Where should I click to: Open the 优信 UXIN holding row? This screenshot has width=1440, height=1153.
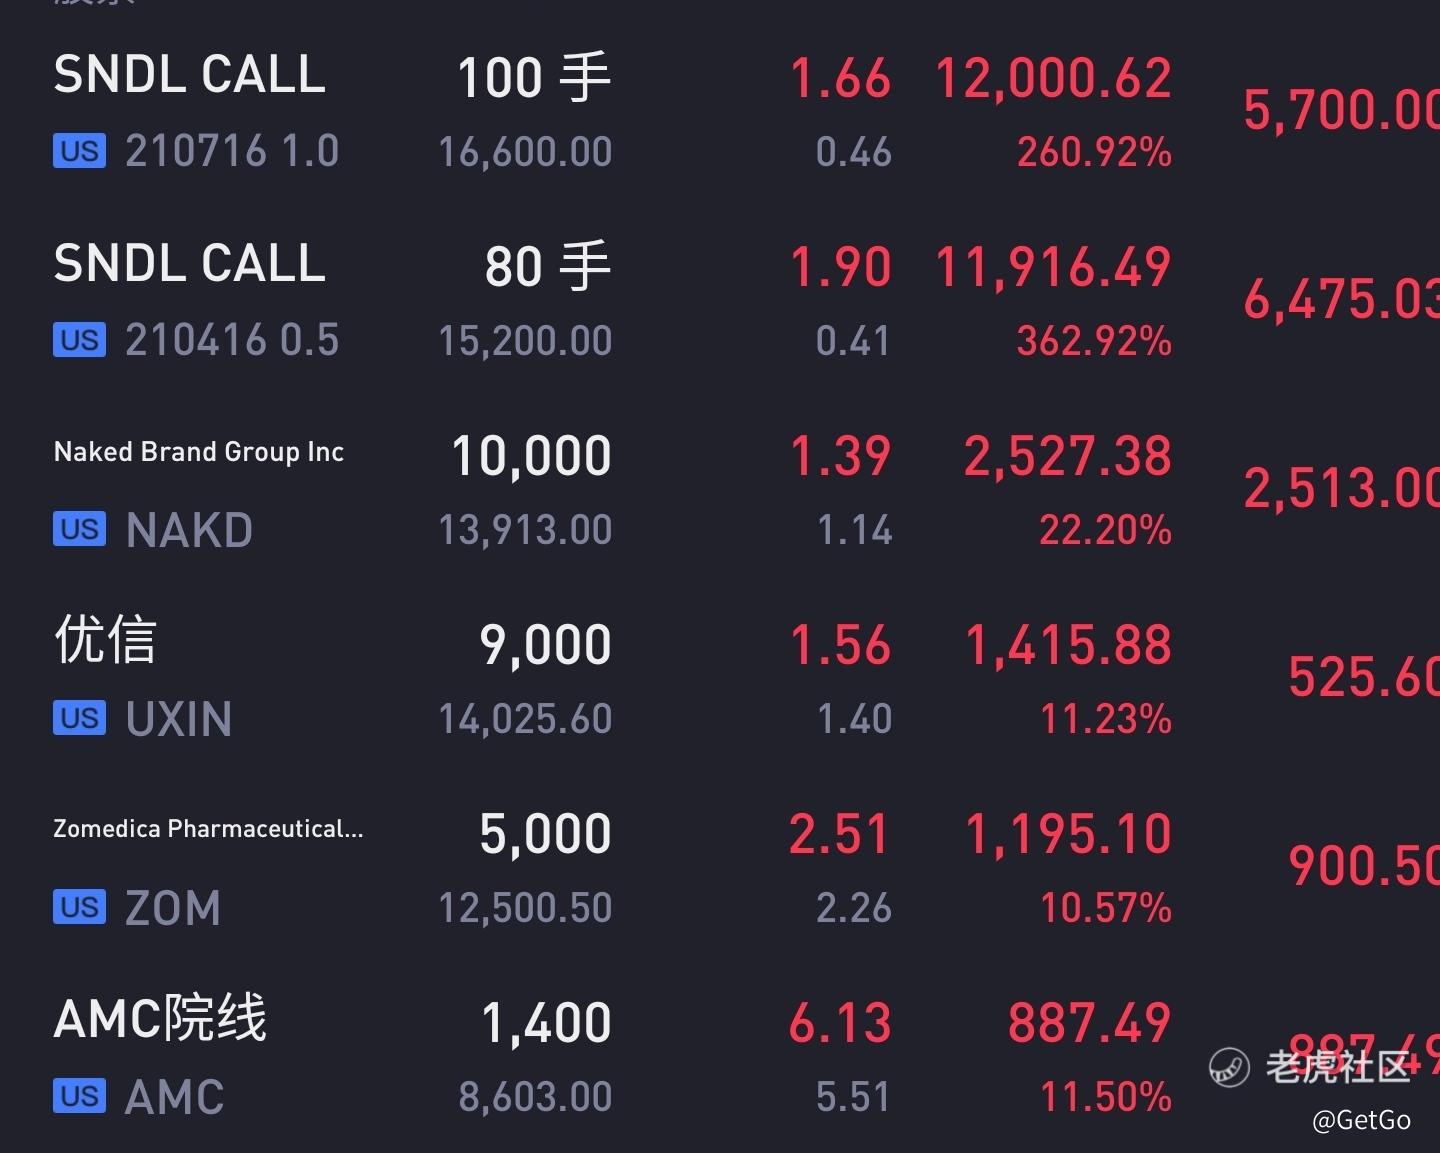(720, 679)
